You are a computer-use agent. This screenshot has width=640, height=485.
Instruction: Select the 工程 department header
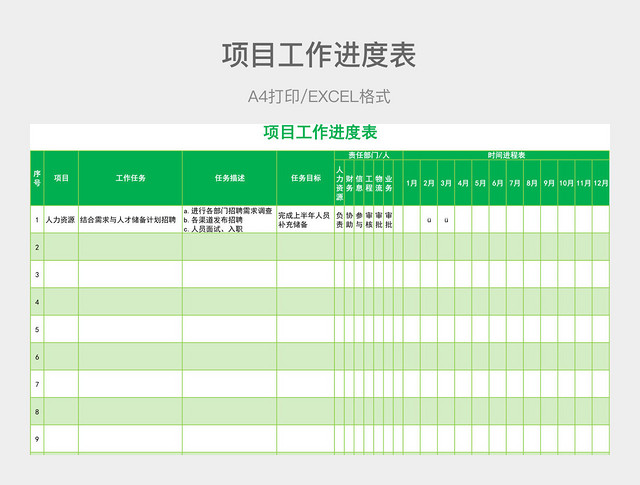coord(369,183)
